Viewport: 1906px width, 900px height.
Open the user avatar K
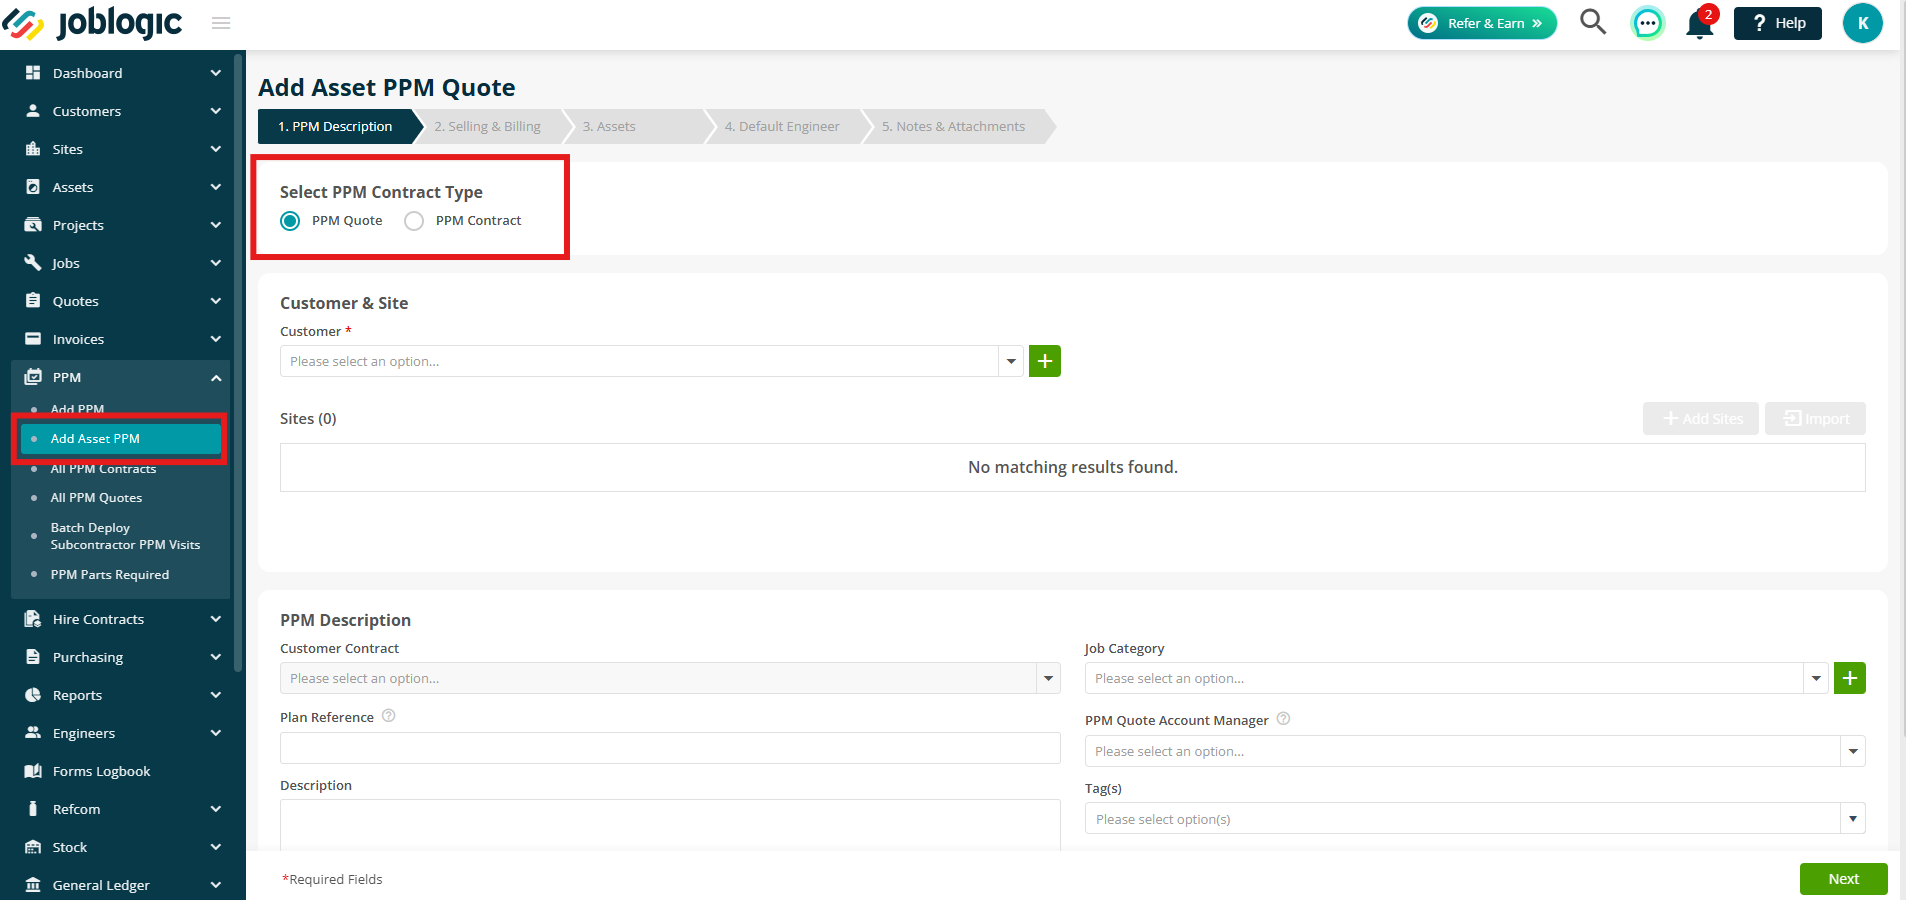[x=1863, y=23]
